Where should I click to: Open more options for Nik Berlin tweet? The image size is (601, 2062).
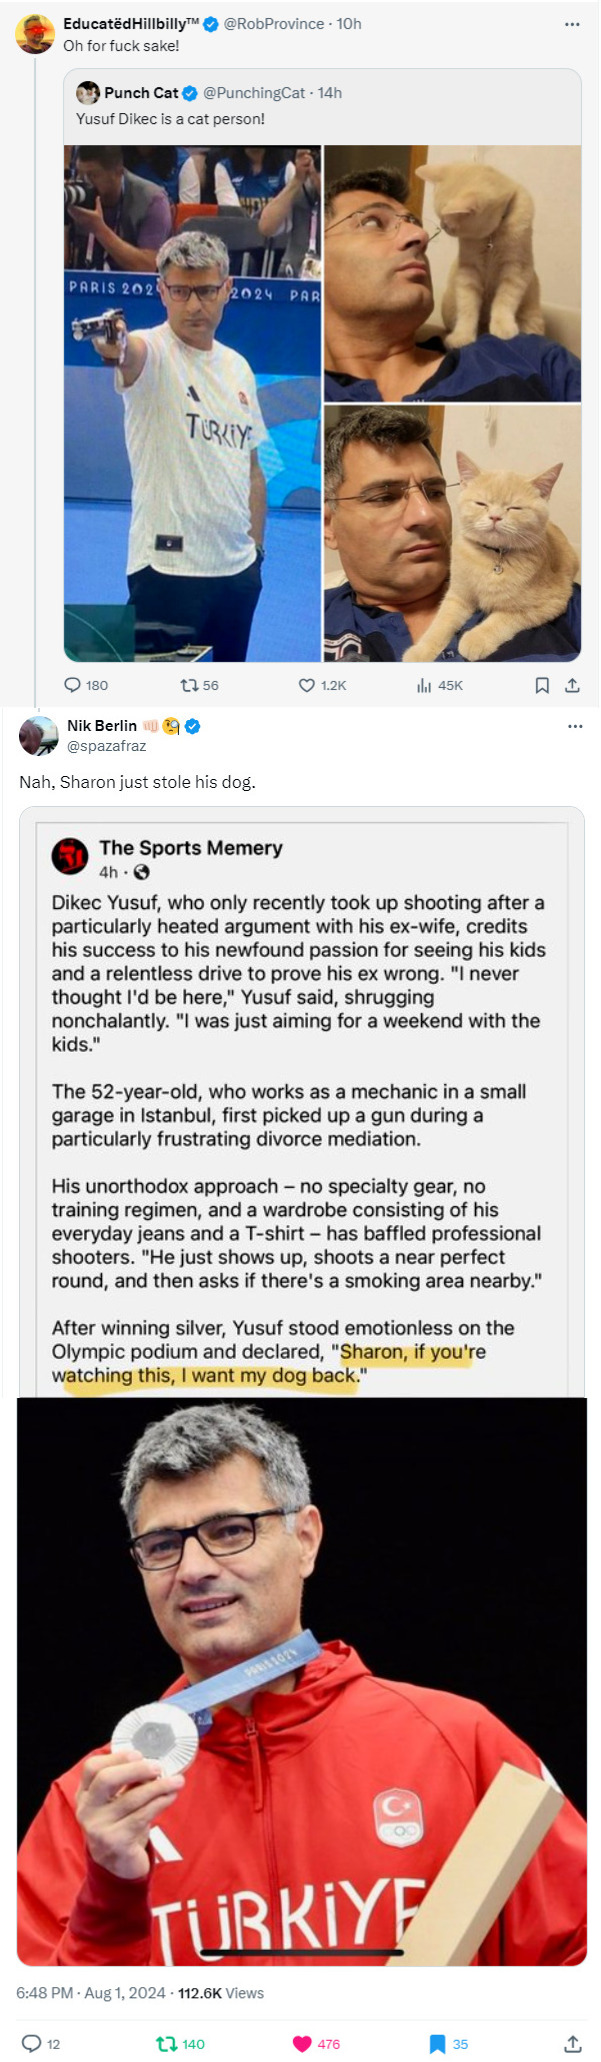tap(575, 726)
